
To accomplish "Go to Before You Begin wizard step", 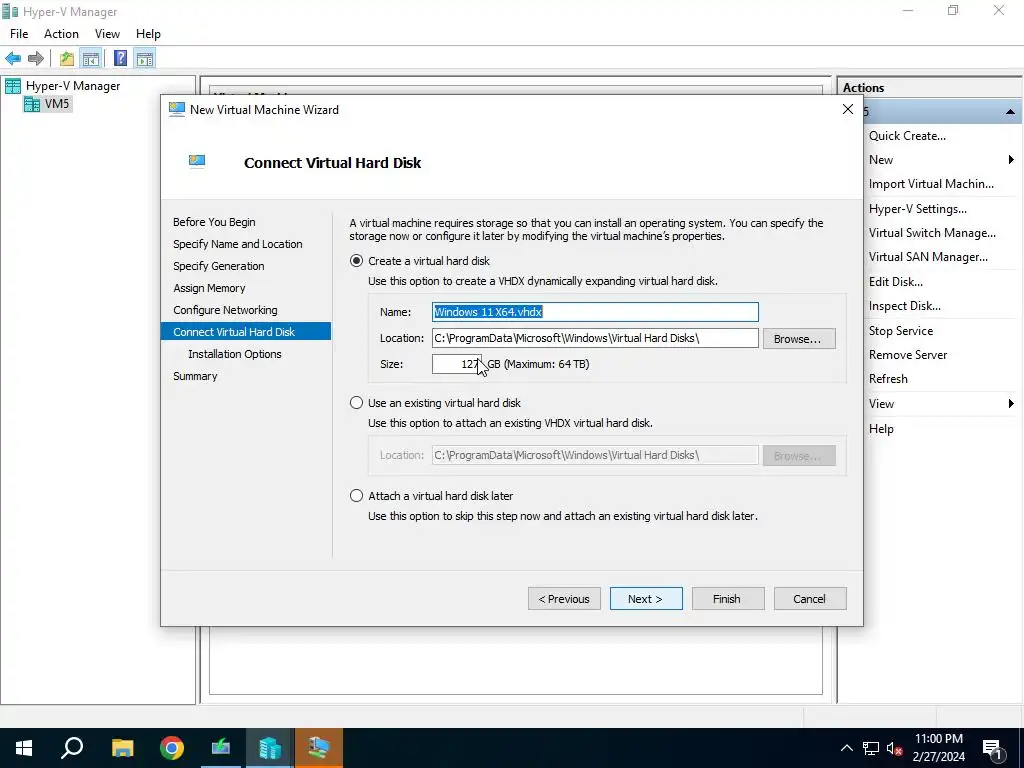I will coord(214,222).
